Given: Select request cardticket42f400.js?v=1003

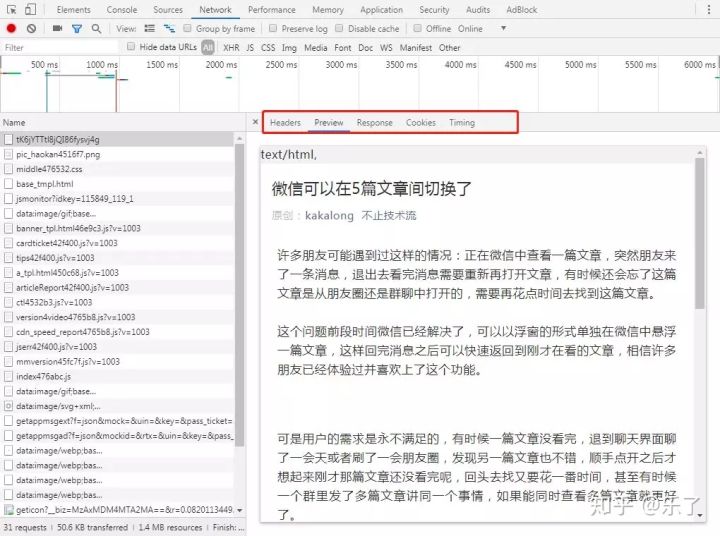Looking at the screenshot, I should (117, 243).
